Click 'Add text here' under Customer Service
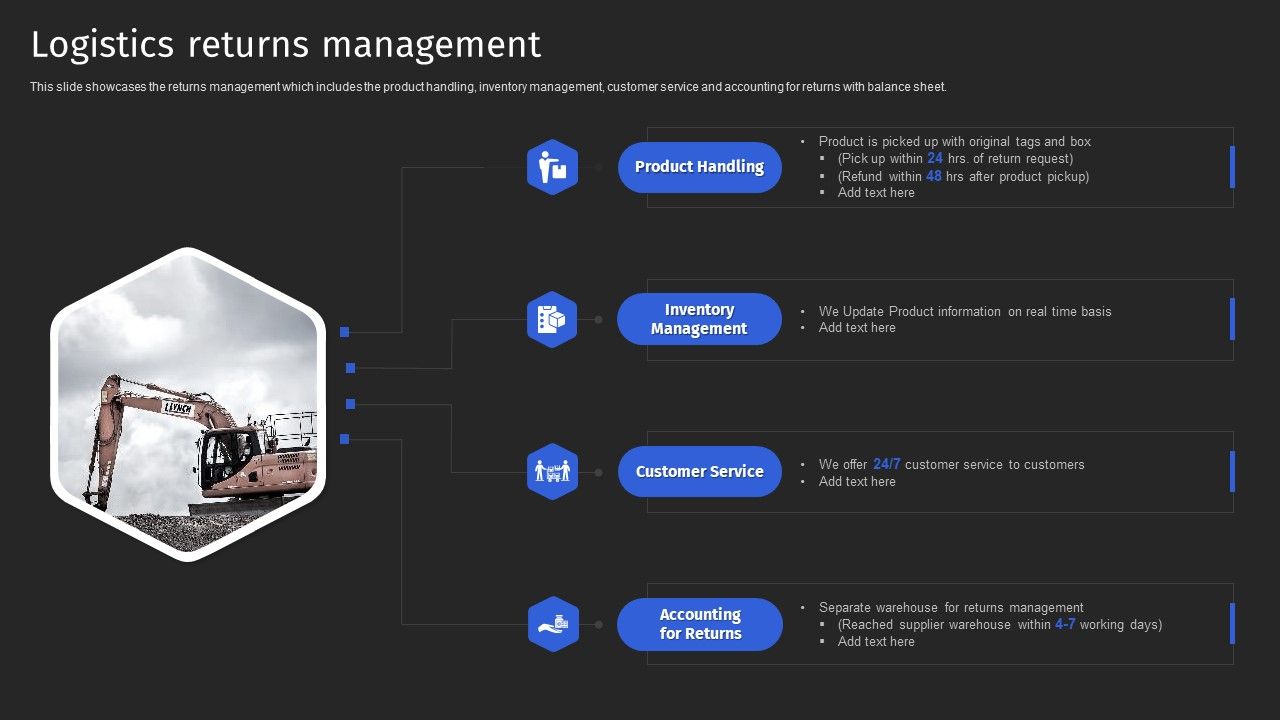 857,482
